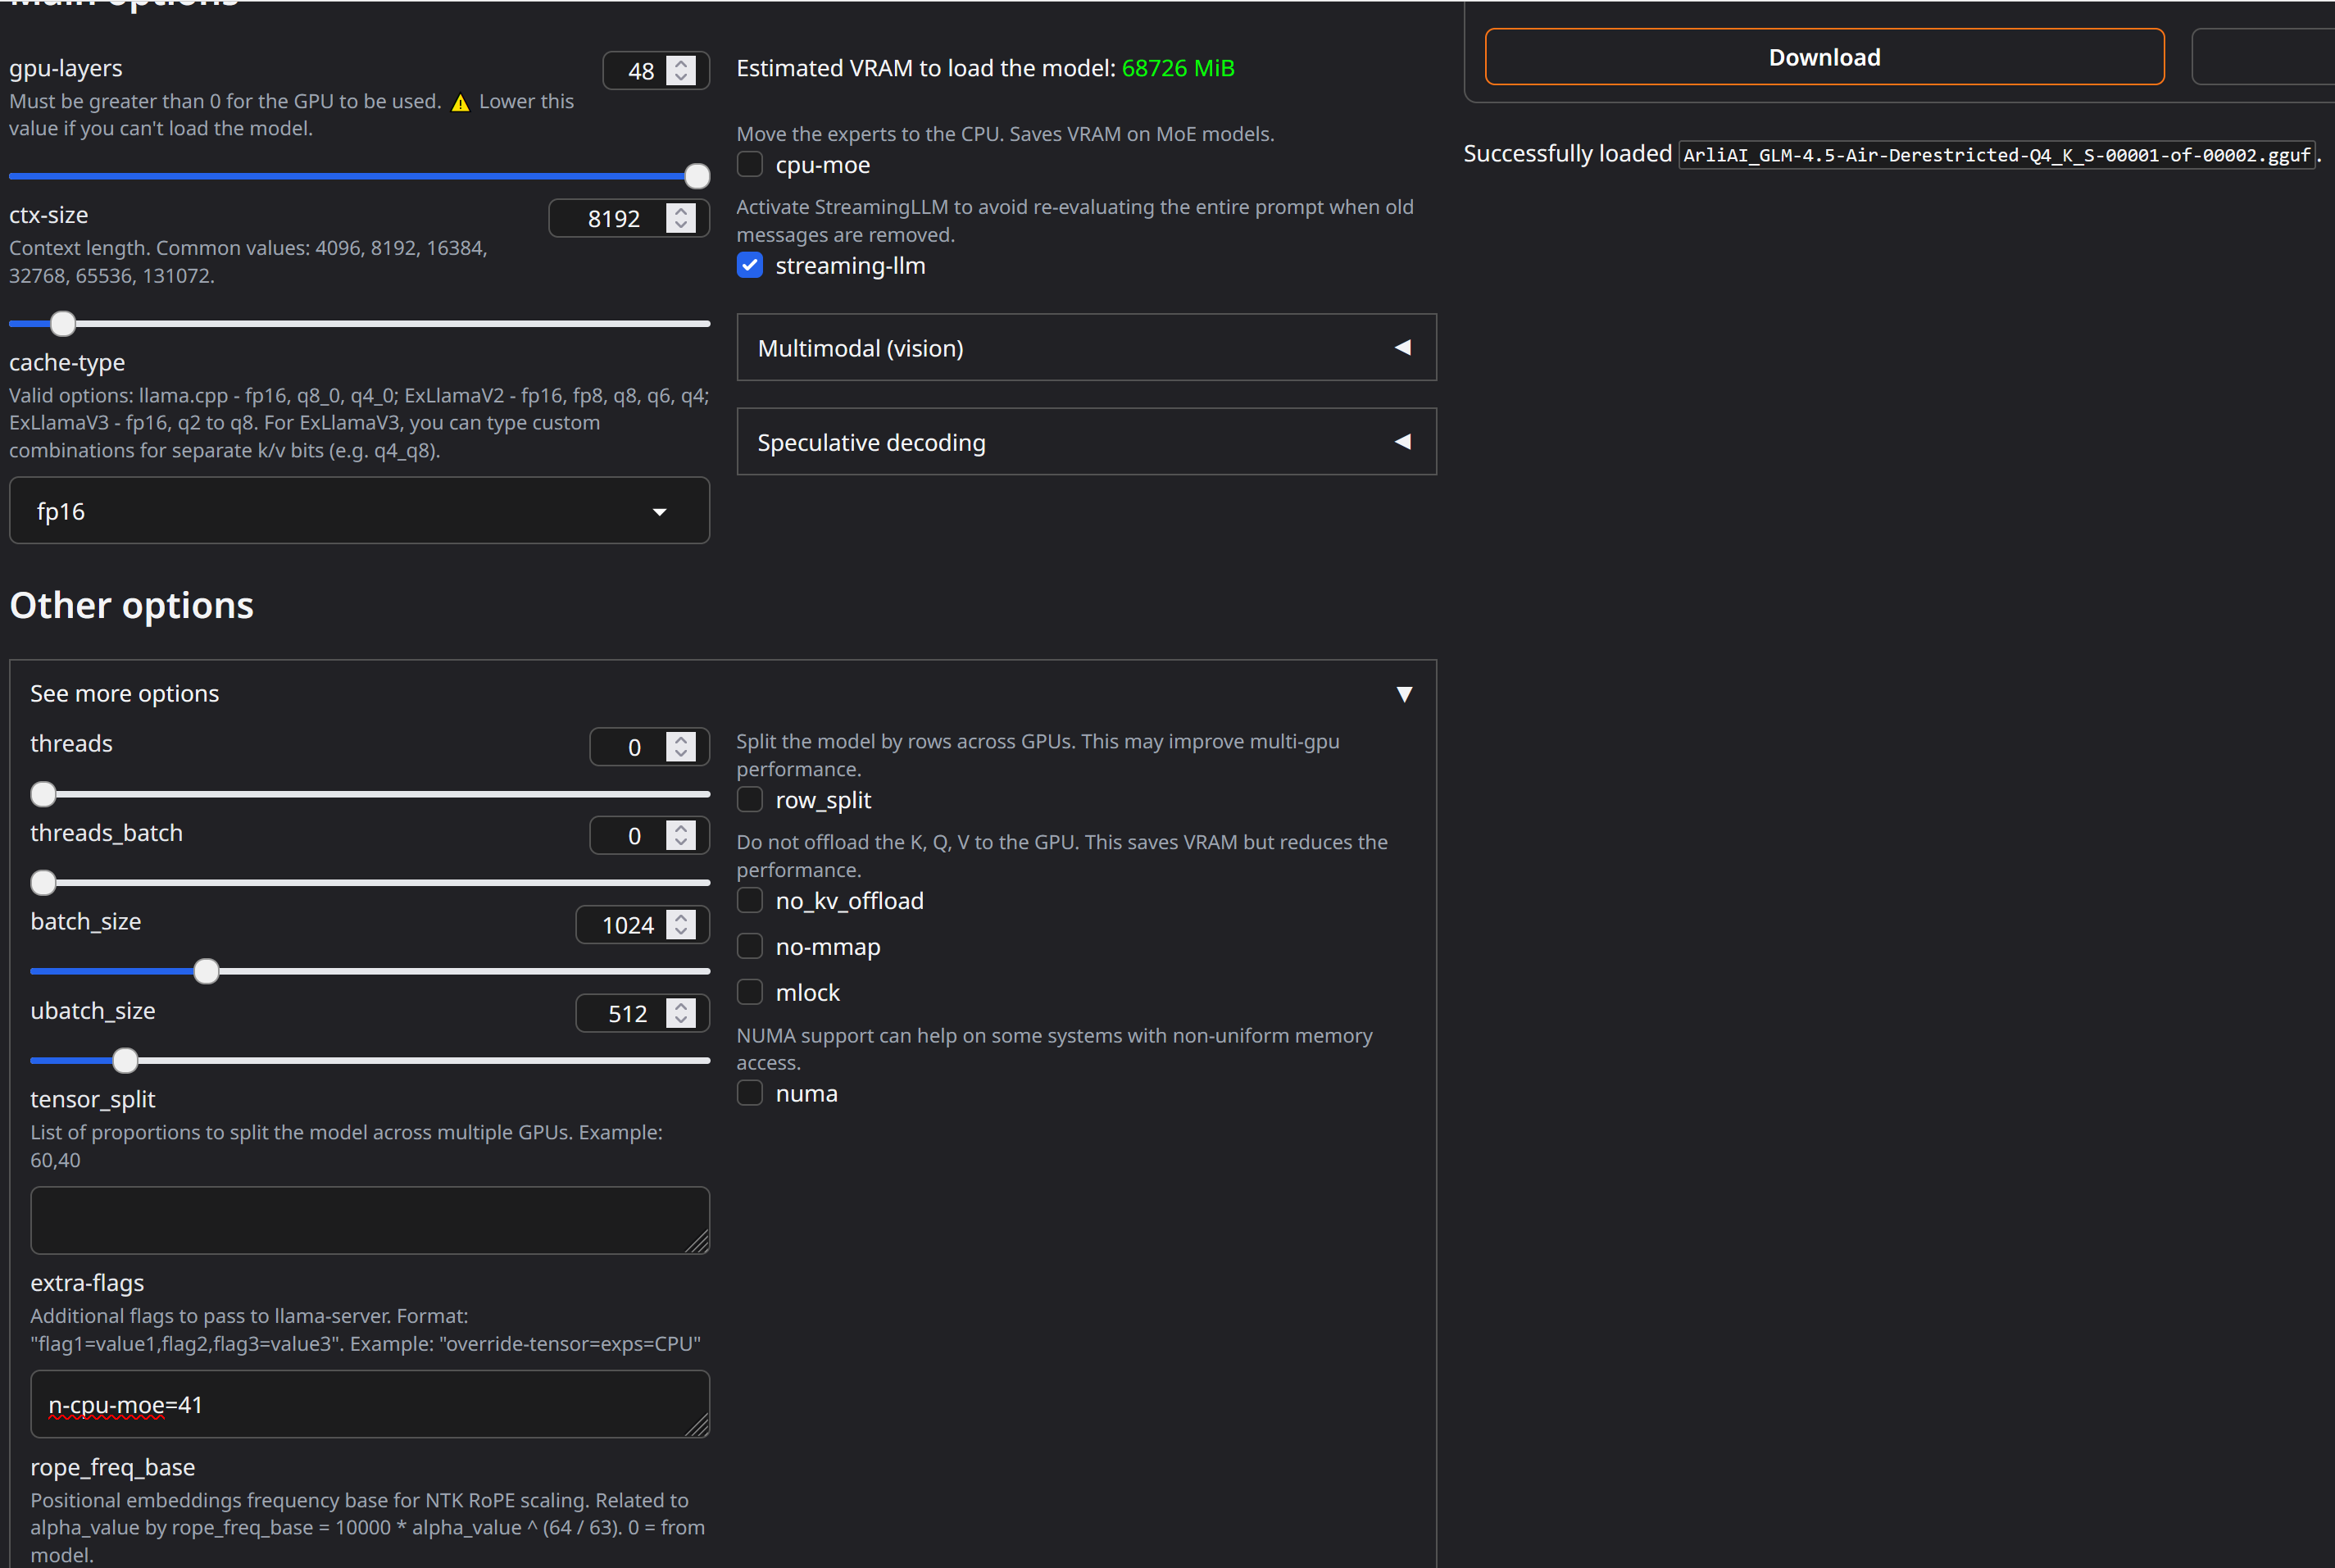The image size is (2335, 1568).
Task: Uncheck the streaming-llm option
Action: tap(750, 265)
